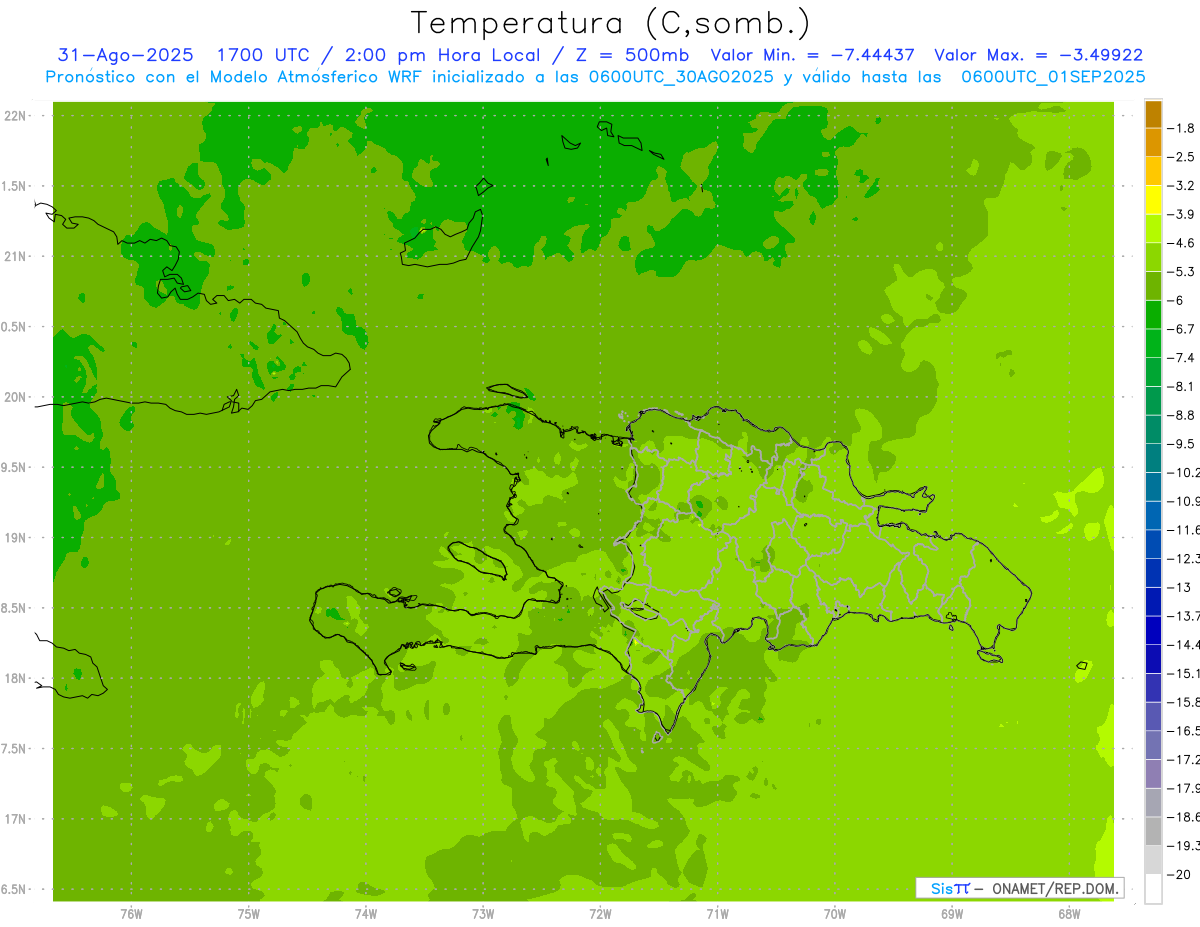Click the orange swatch between -1.8 and -2.5
The width and height of the screenshot is (1200, 927).
coord(1153,143)
